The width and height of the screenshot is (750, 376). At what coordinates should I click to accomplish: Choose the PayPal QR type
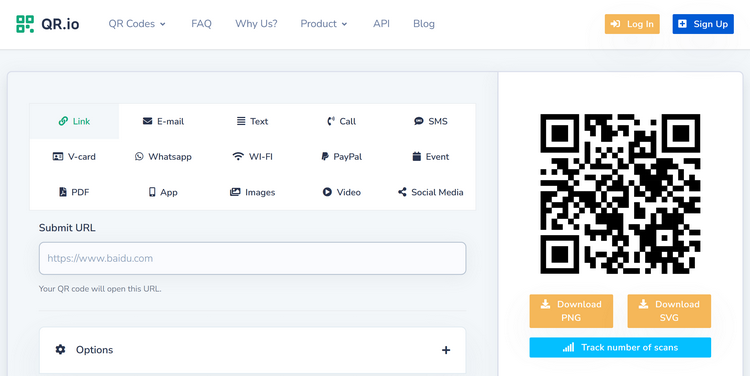pyautogui.click(x=342, y=157)
